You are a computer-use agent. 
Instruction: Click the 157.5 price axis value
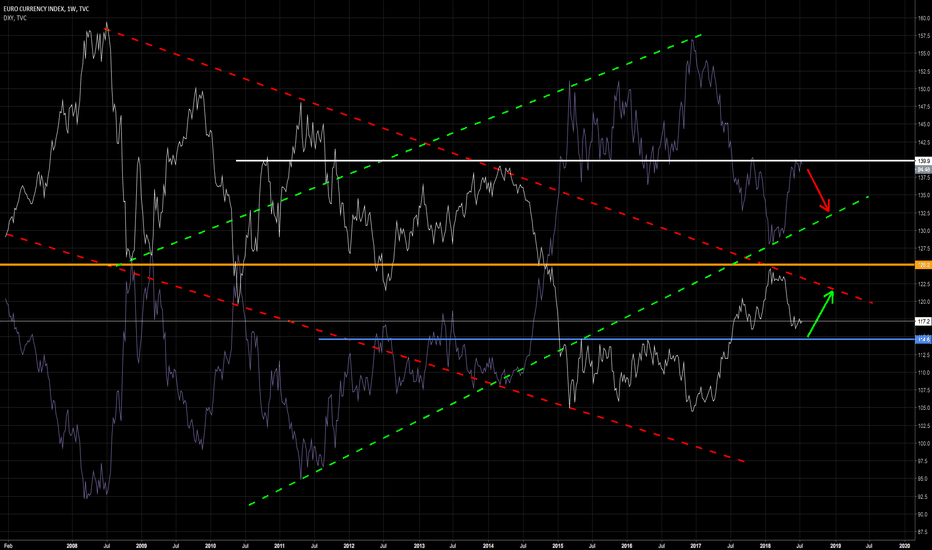924,36
